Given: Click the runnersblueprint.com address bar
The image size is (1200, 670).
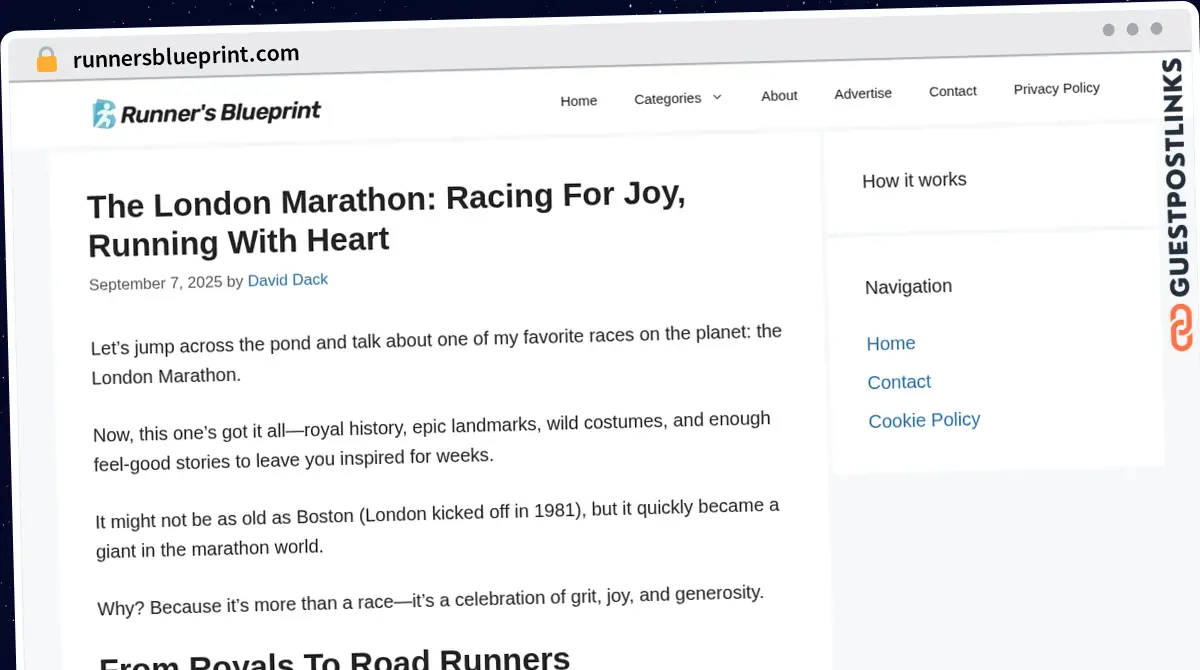Looking at the screenshot, I should tap(186, 56).
